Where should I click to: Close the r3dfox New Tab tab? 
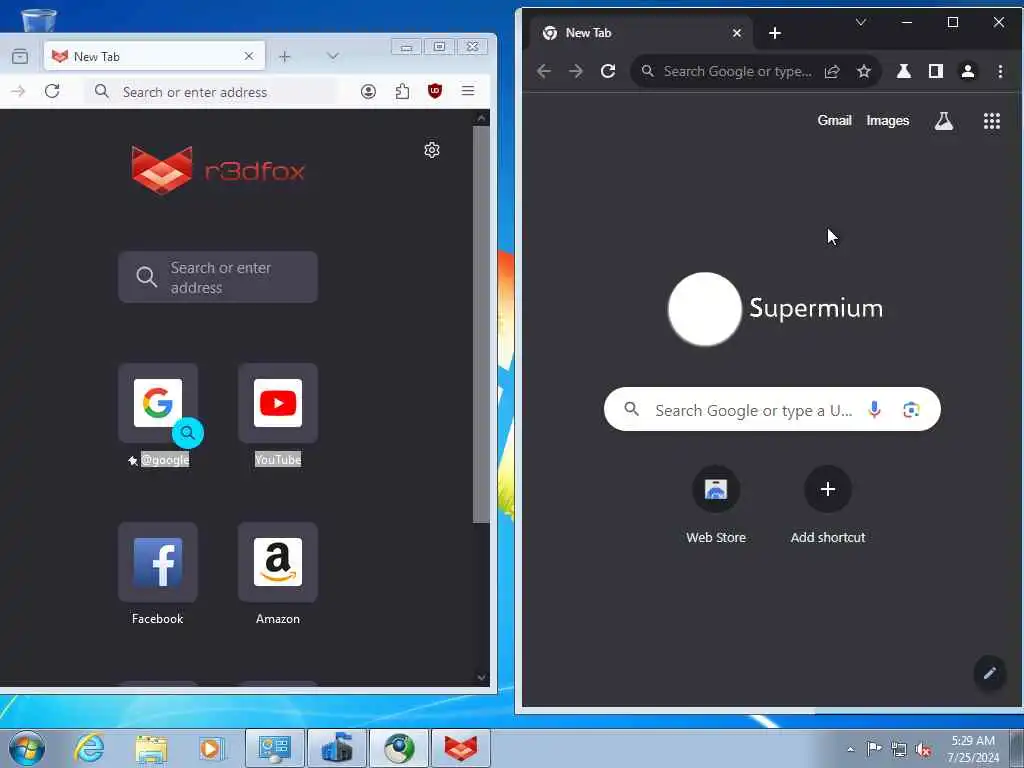(x=249, y=57)
